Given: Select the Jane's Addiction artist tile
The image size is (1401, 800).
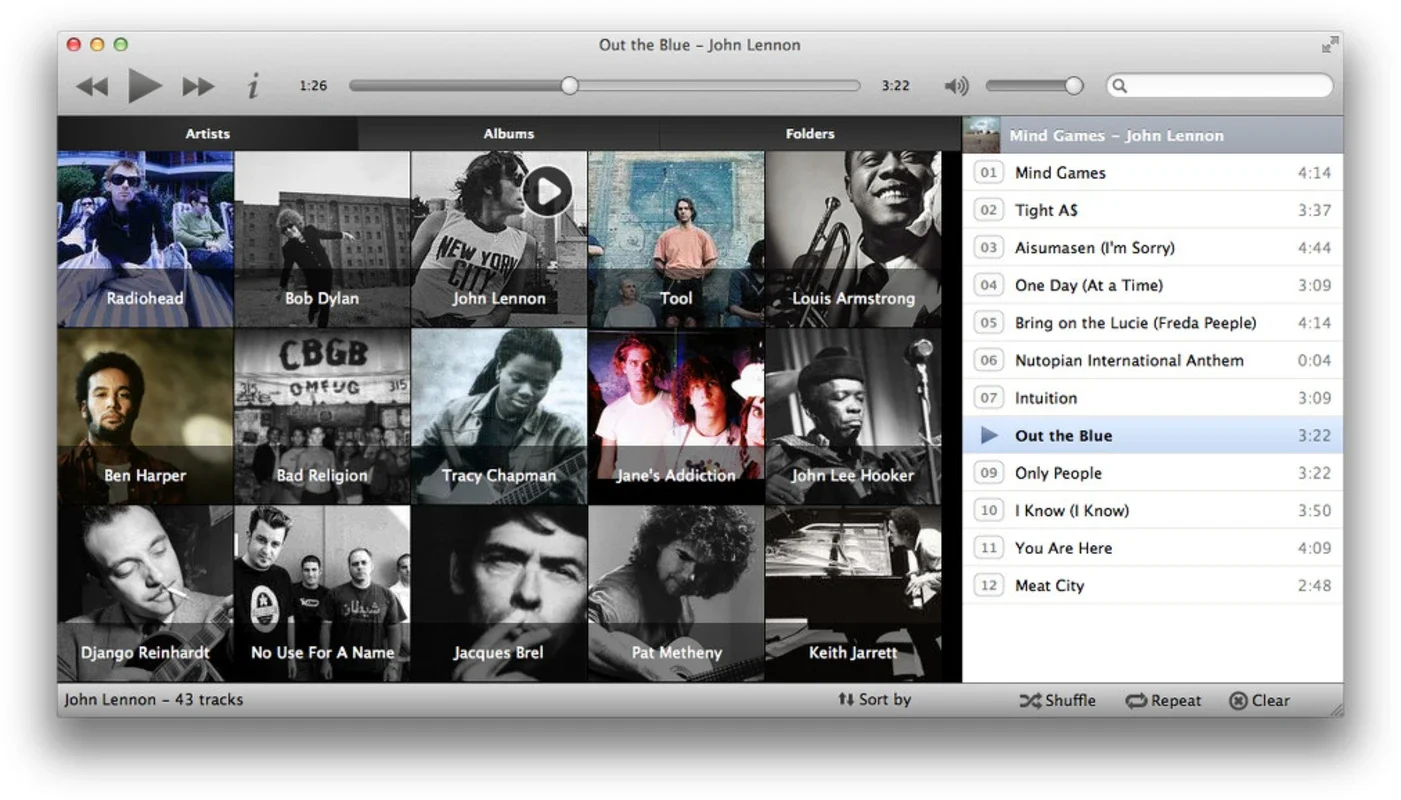Looking at the screenshot, I should point(676,416).
